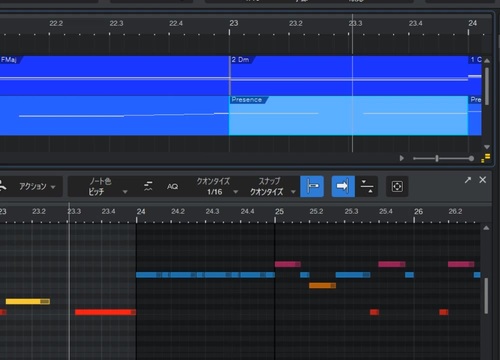Click 22.2 on the arrangement ruler
The width and height of the screenshot is (500, 360).
coord(56,23)
